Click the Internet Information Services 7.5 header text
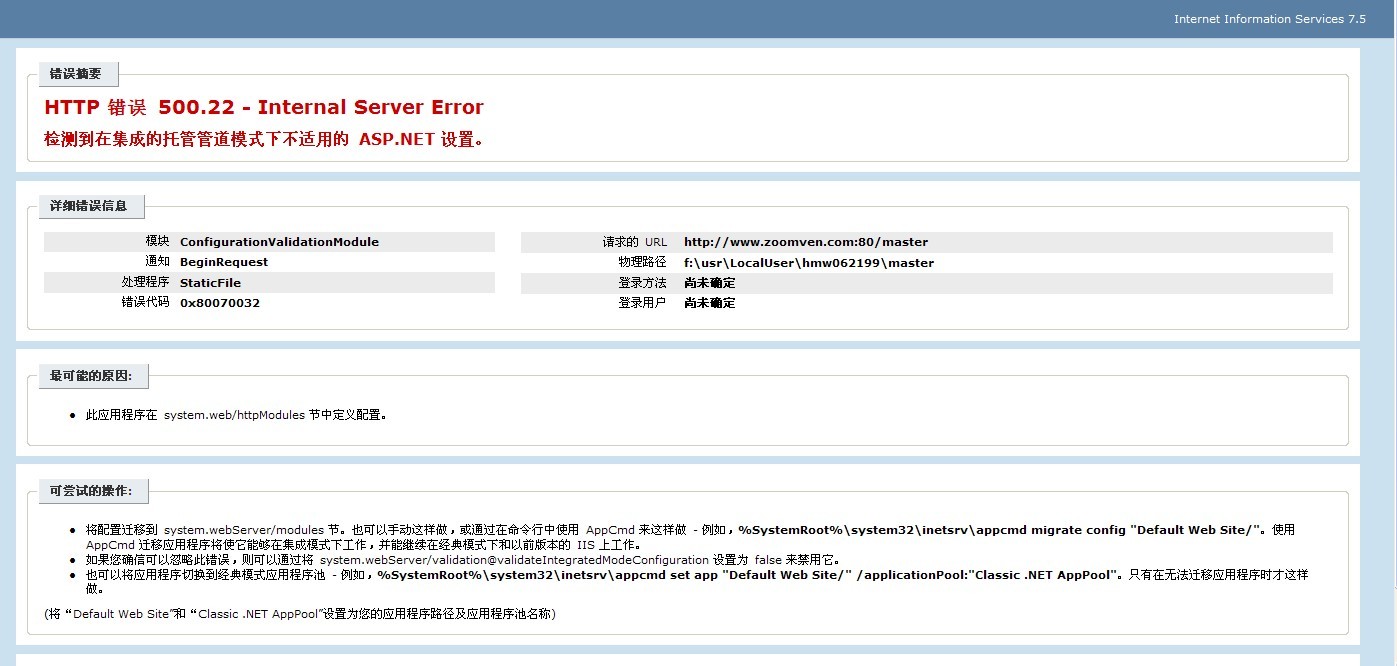Screen dimensions: 1397x666 (x=1269, y=19)
